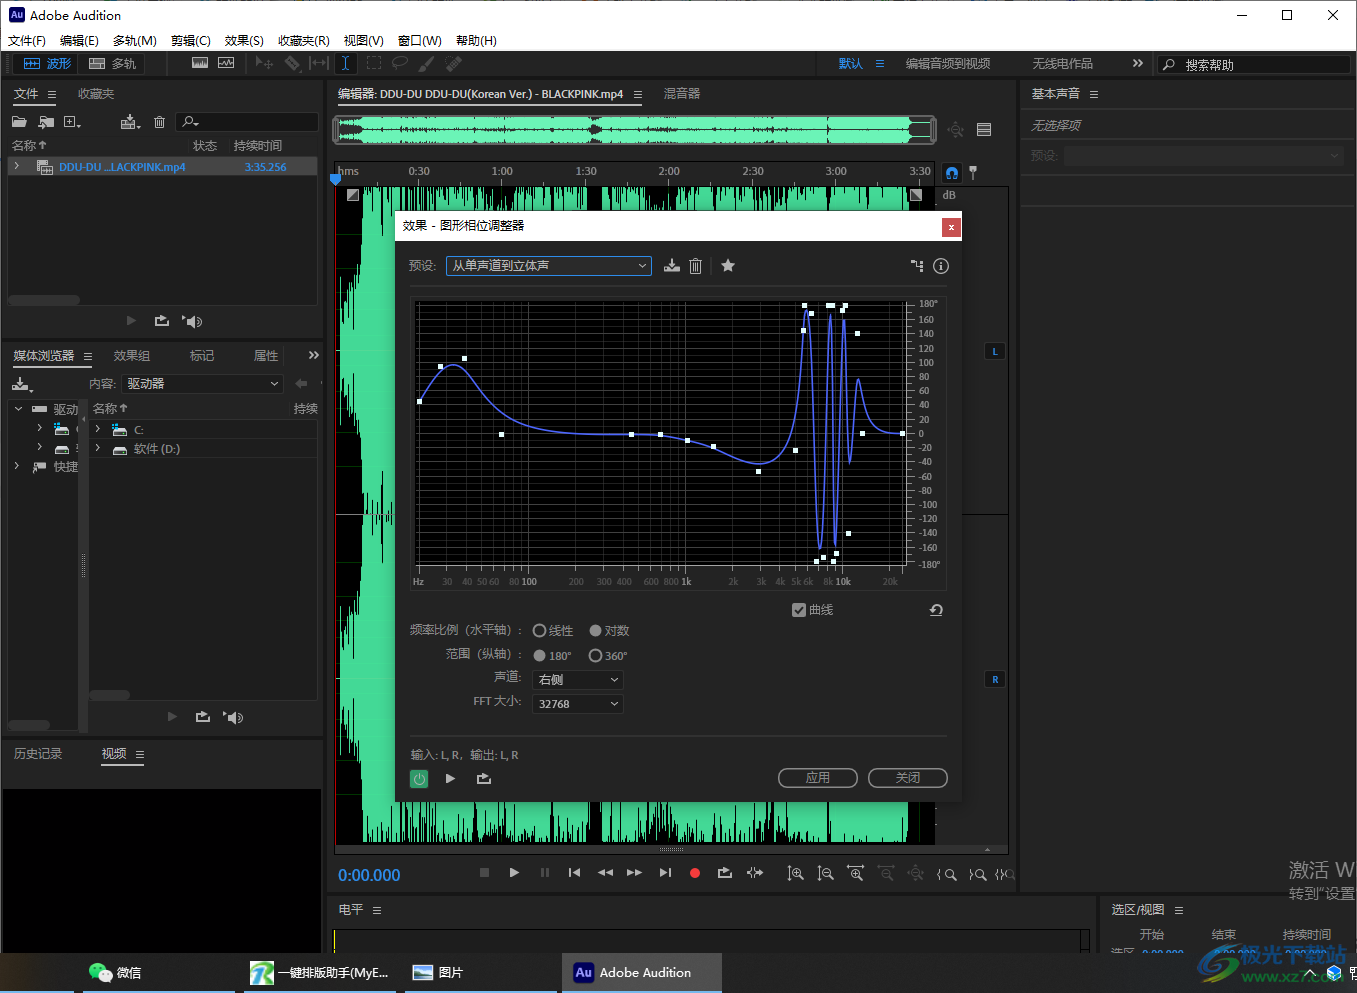Play audio from editor transport bar
Image resolution: width=1357 pixels, height=993 pixels.
click(514, 873)
